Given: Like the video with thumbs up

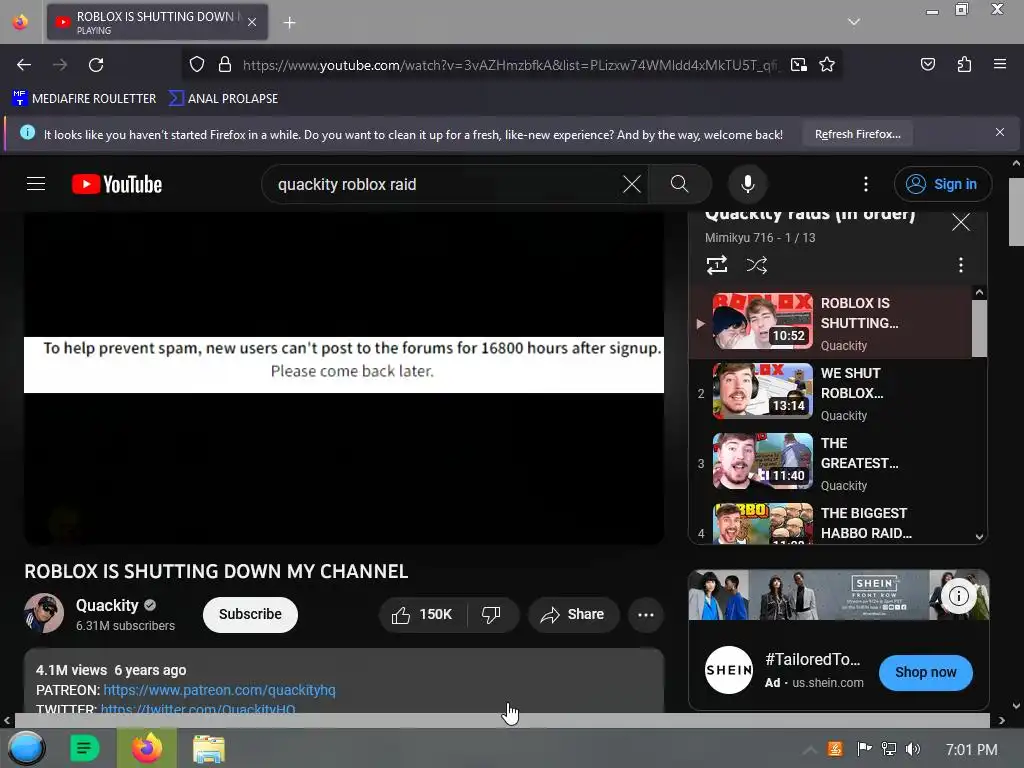Looking at the screenshot, I should point(422,615).
